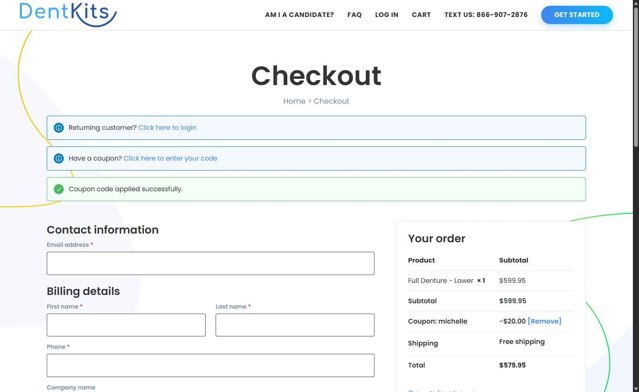This screenshot has height=392, width=639.
Task: Click the green checkmark success icon
Action: click(59, 189)
